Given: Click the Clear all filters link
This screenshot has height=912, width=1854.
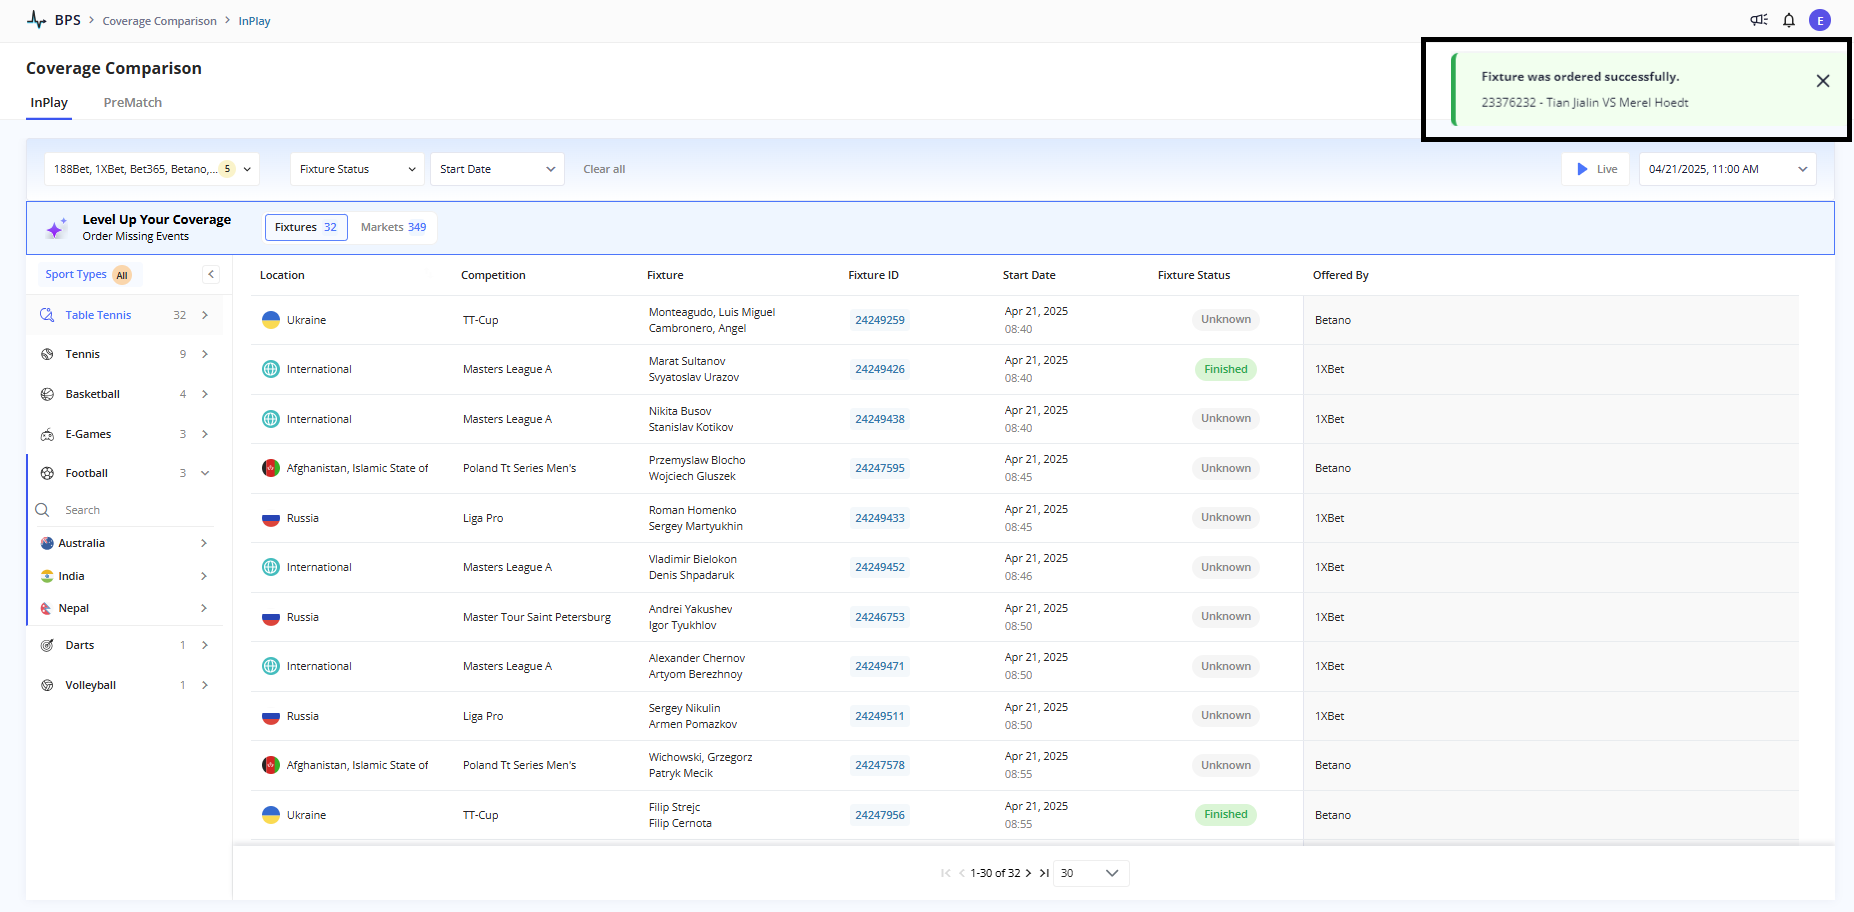Looking at the screenshot, I should (604, 169).
